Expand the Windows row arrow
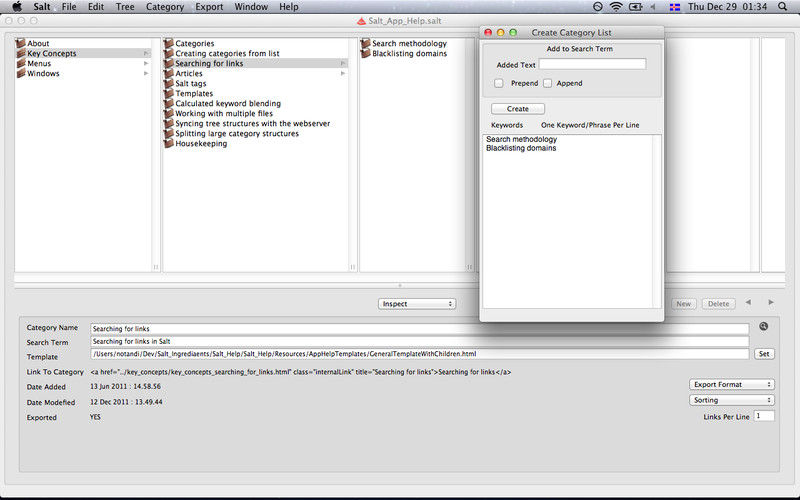This screenshot has width=800, height=500. [x=146, y=73]
